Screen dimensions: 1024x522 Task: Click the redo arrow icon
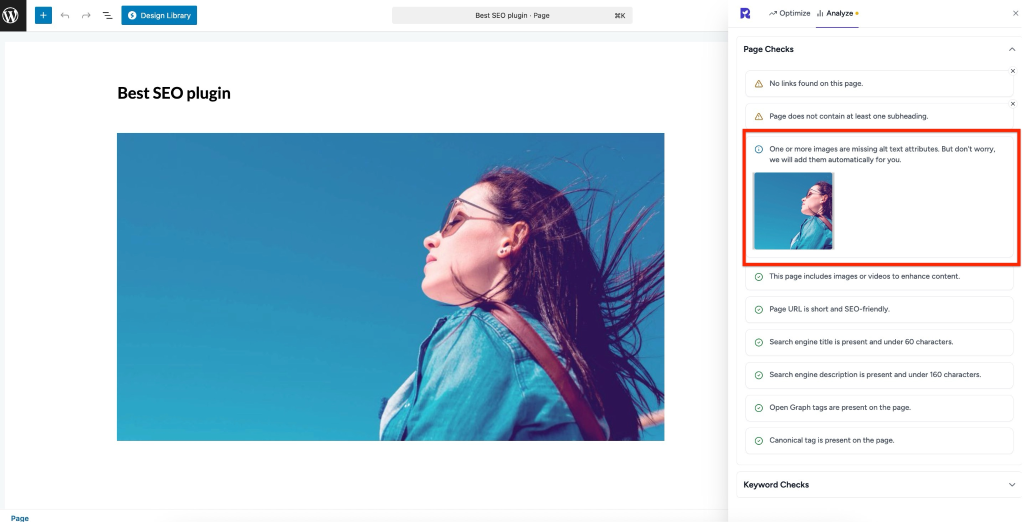click(86, 15)
